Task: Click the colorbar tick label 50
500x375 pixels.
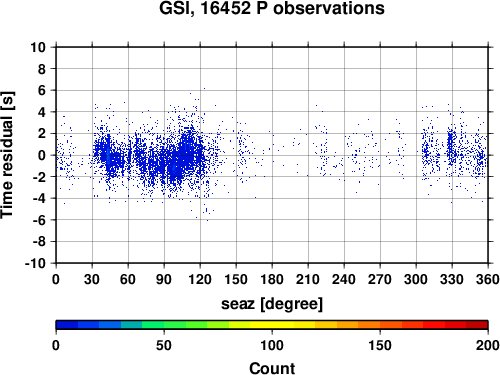Action: [164, 345]
